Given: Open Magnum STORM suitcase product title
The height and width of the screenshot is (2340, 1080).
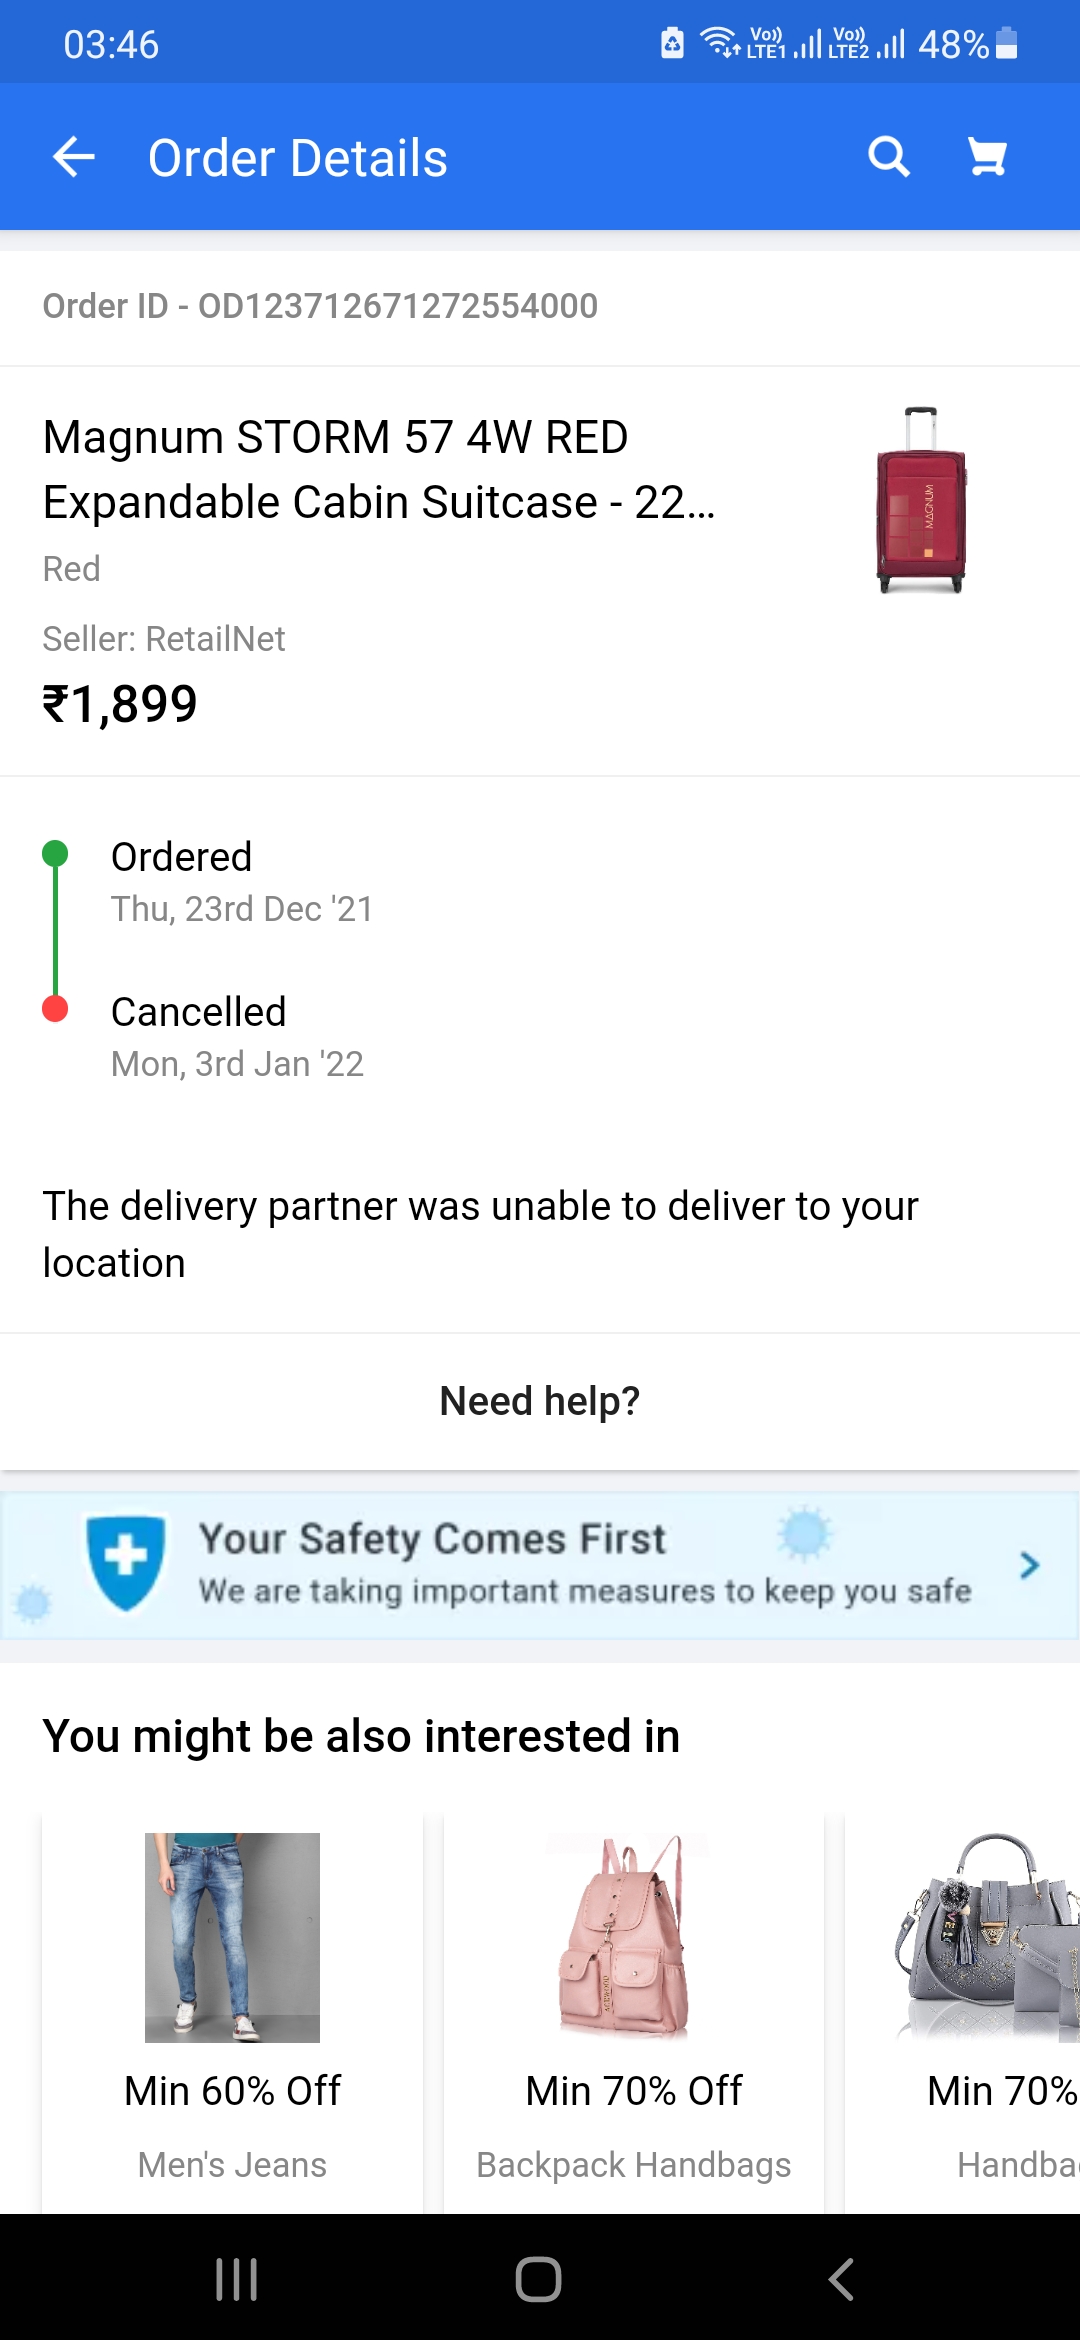Looking at the screenshot, I should (x=380, y=469).
